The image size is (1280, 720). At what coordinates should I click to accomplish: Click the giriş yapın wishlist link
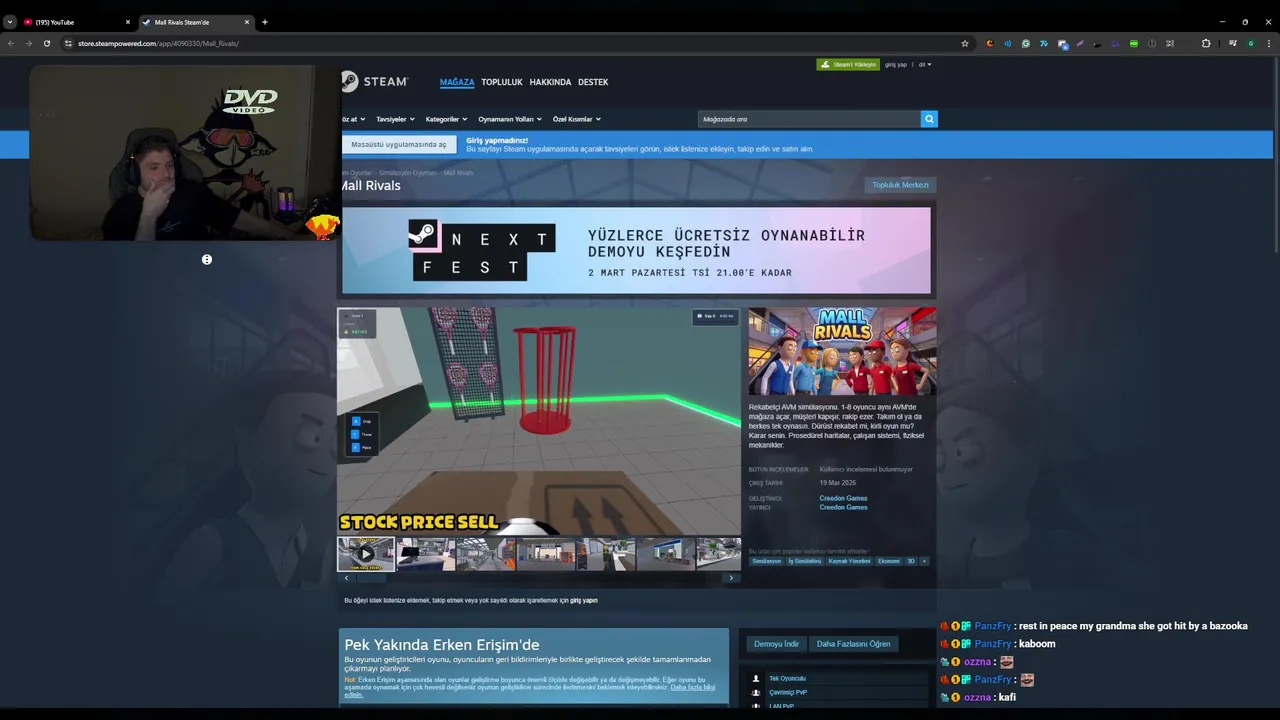584,600
